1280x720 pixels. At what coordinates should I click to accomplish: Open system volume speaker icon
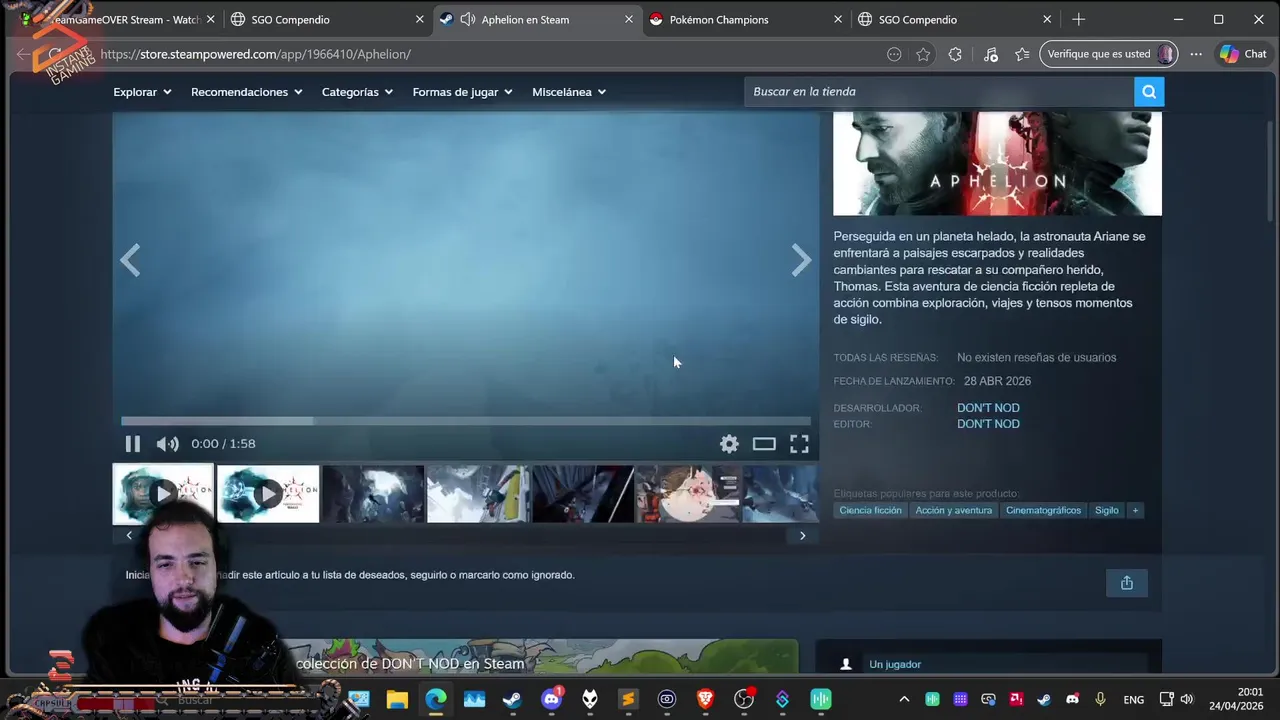1187,699
